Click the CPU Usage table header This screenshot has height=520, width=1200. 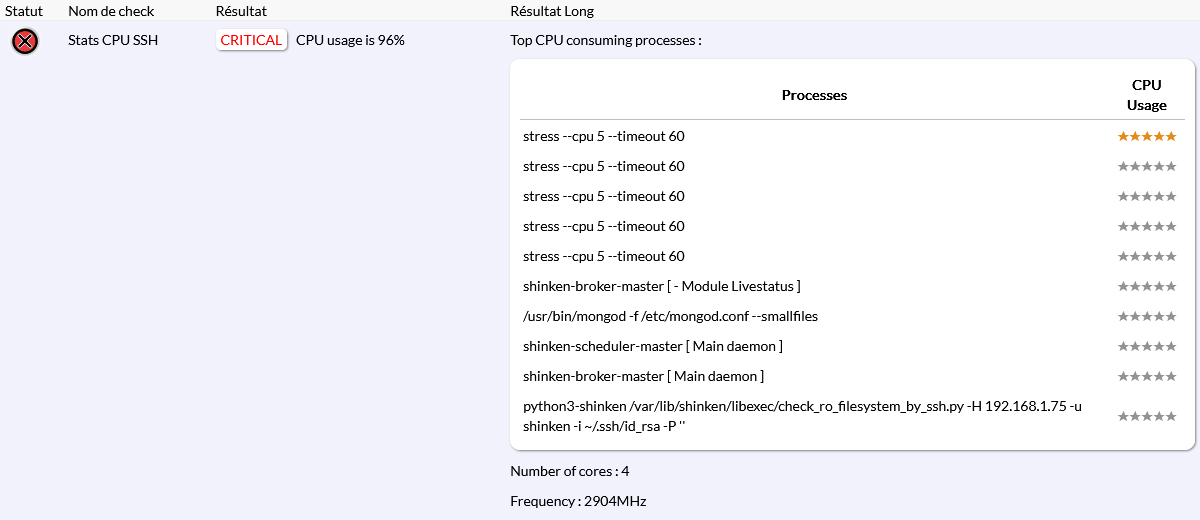click(x=1146, y=95)
